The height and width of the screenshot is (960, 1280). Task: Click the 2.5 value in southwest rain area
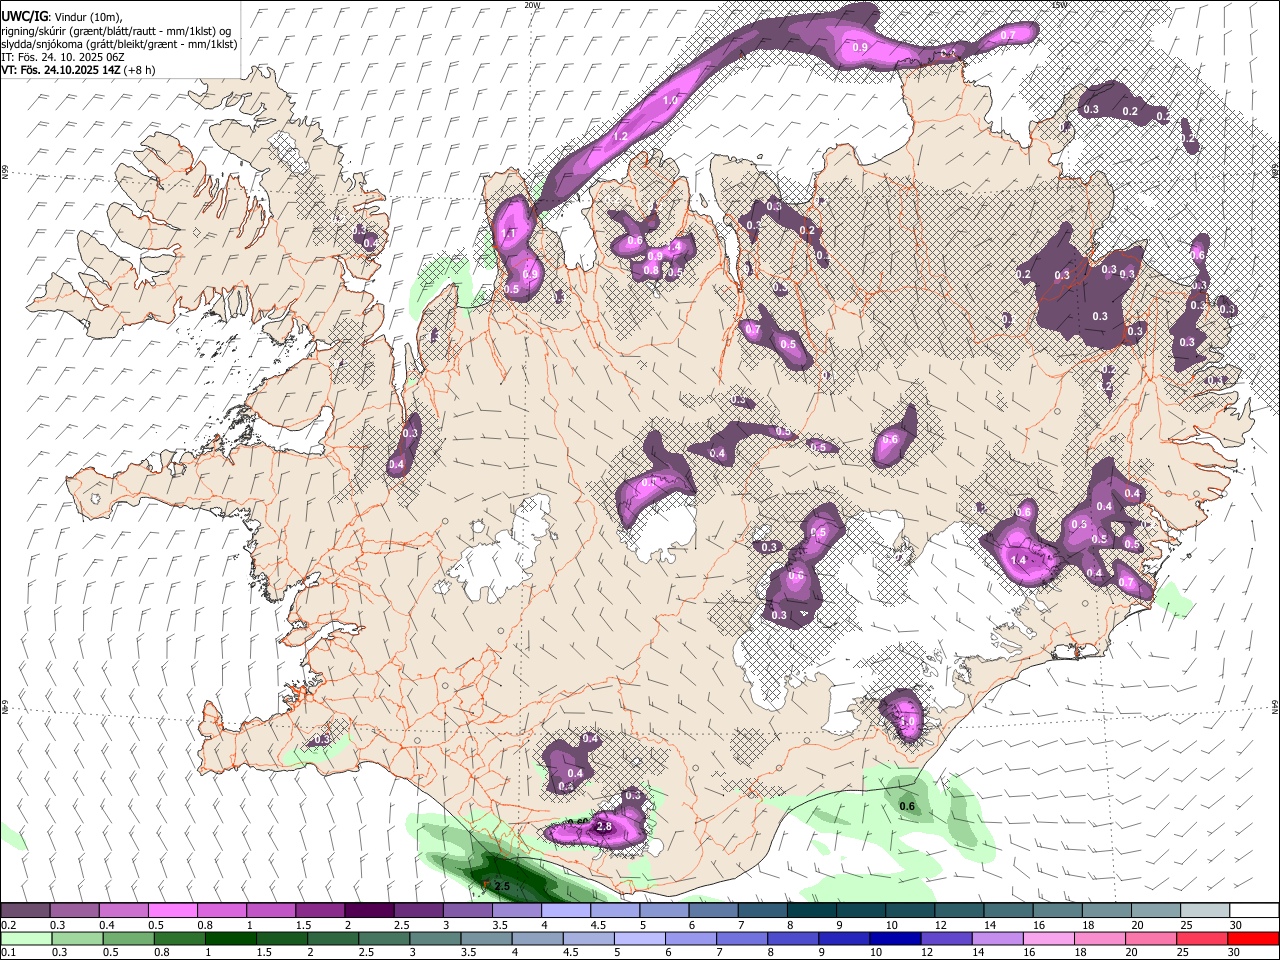tap(502, 886)
